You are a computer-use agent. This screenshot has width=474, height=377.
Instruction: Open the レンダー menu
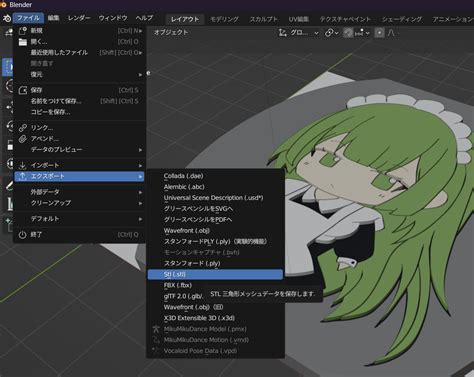(x=79, y=18)
